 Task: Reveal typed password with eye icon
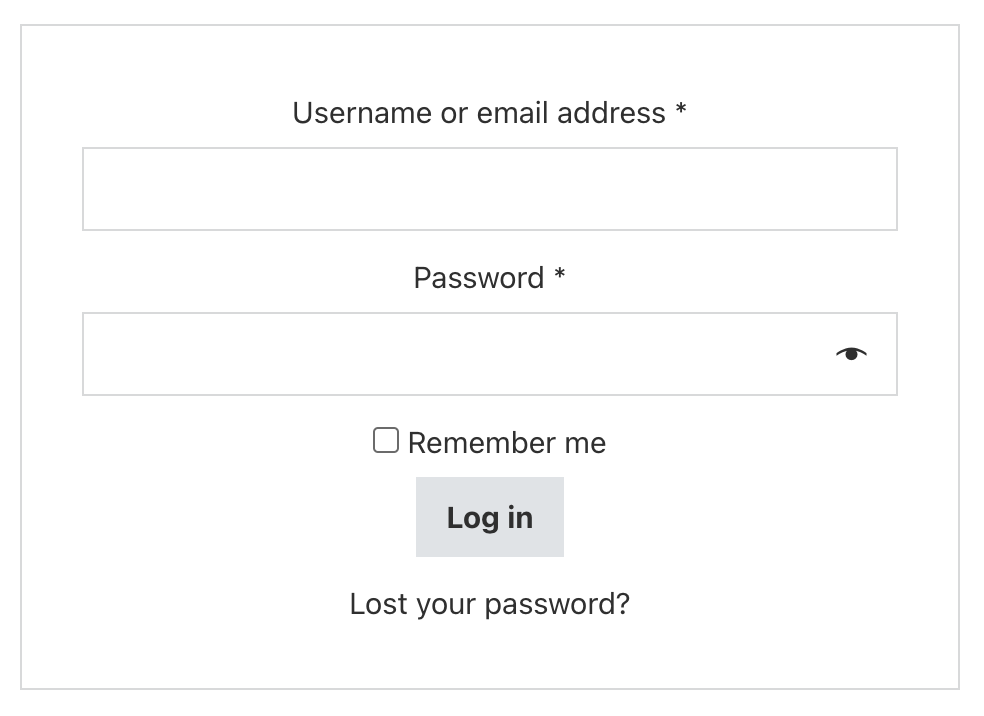851,355
